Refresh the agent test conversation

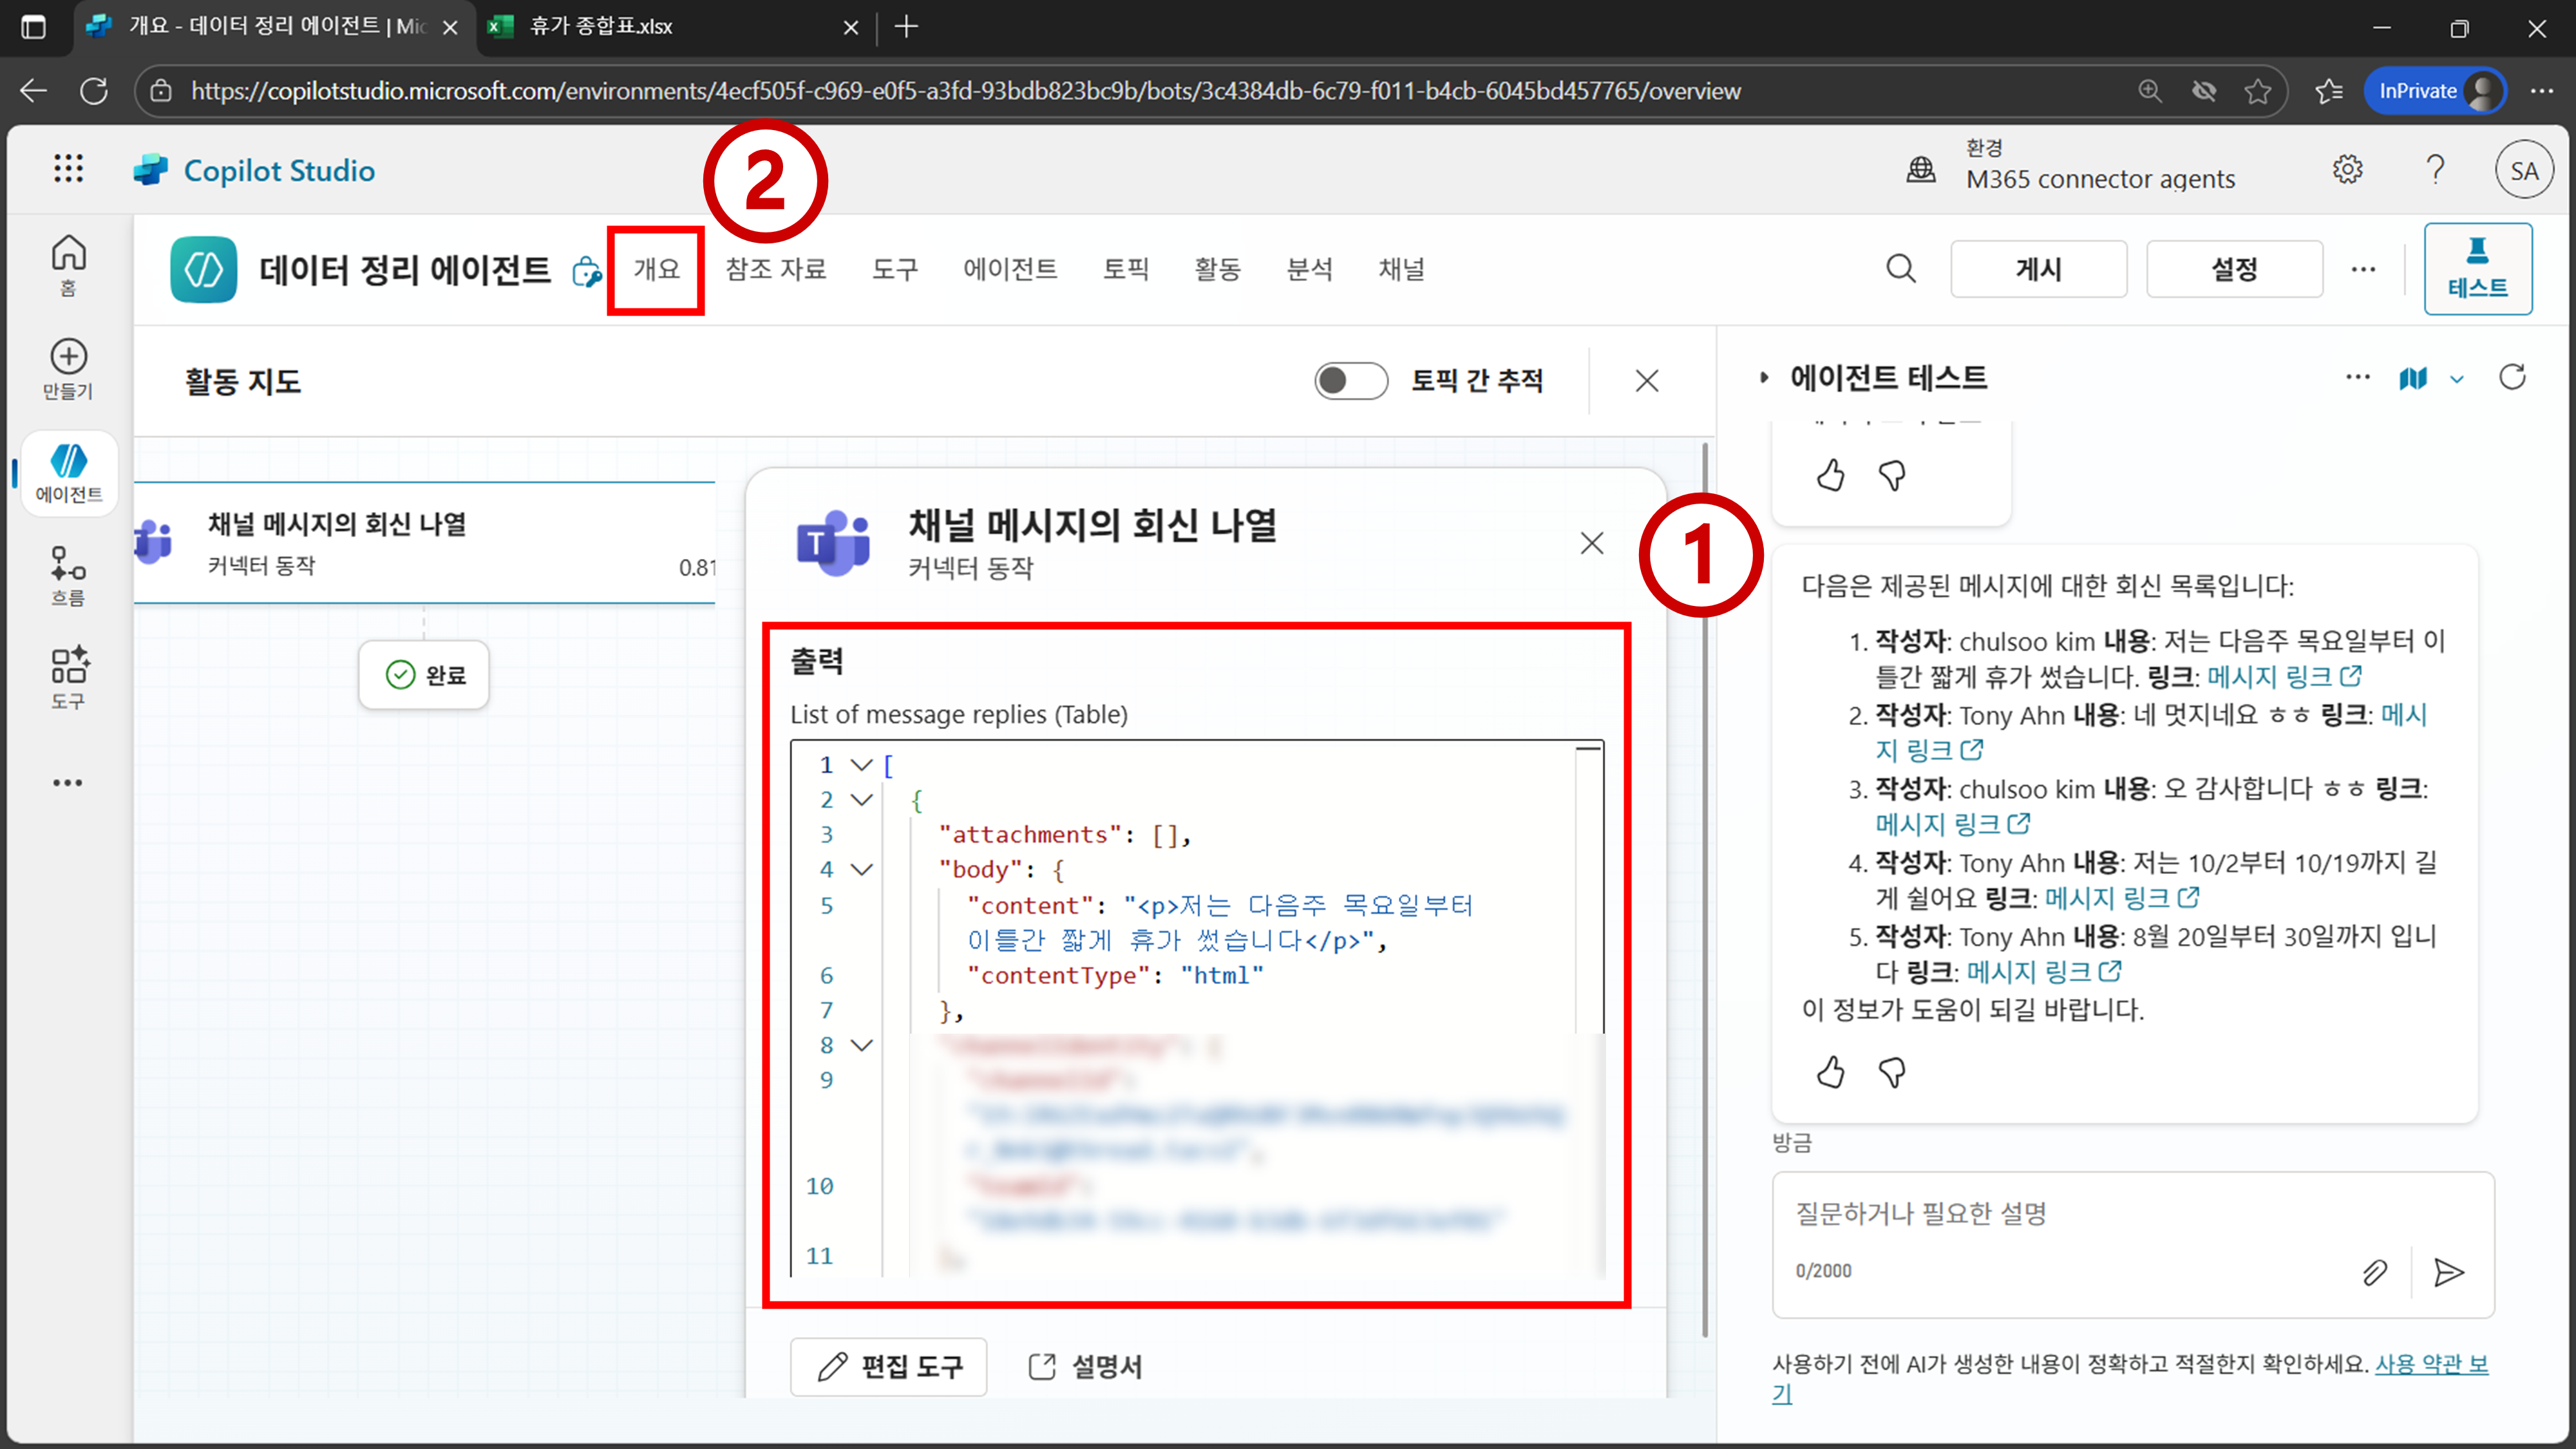point(2512,378)
